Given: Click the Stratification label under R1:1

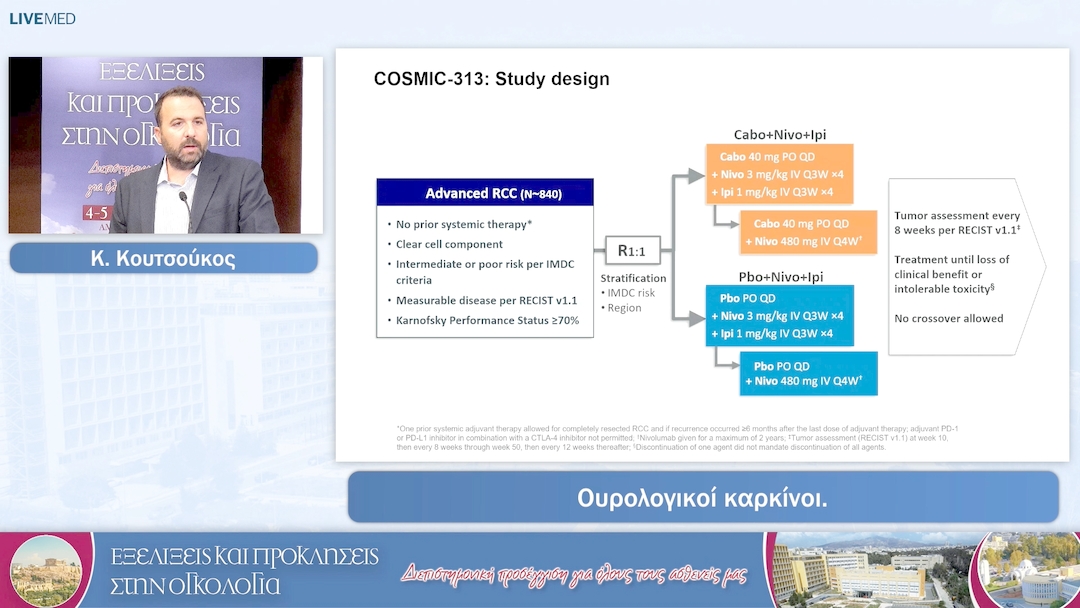Looking at the screenshot, I should (x=633, y=278).
